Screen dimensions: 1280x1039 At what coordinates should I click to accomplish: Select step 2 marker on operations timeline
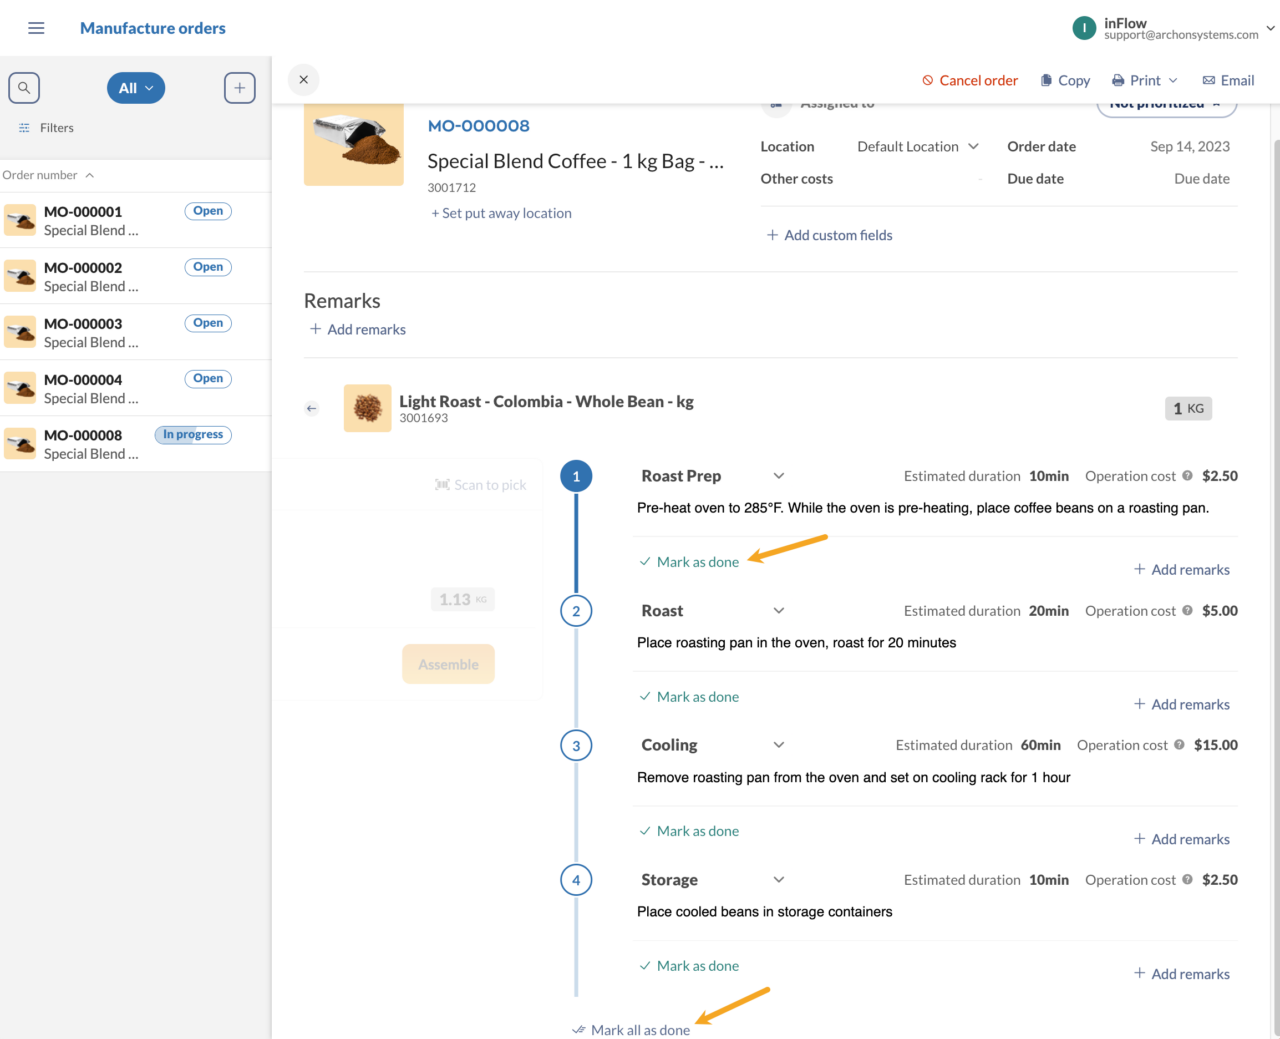pos(576,611)
